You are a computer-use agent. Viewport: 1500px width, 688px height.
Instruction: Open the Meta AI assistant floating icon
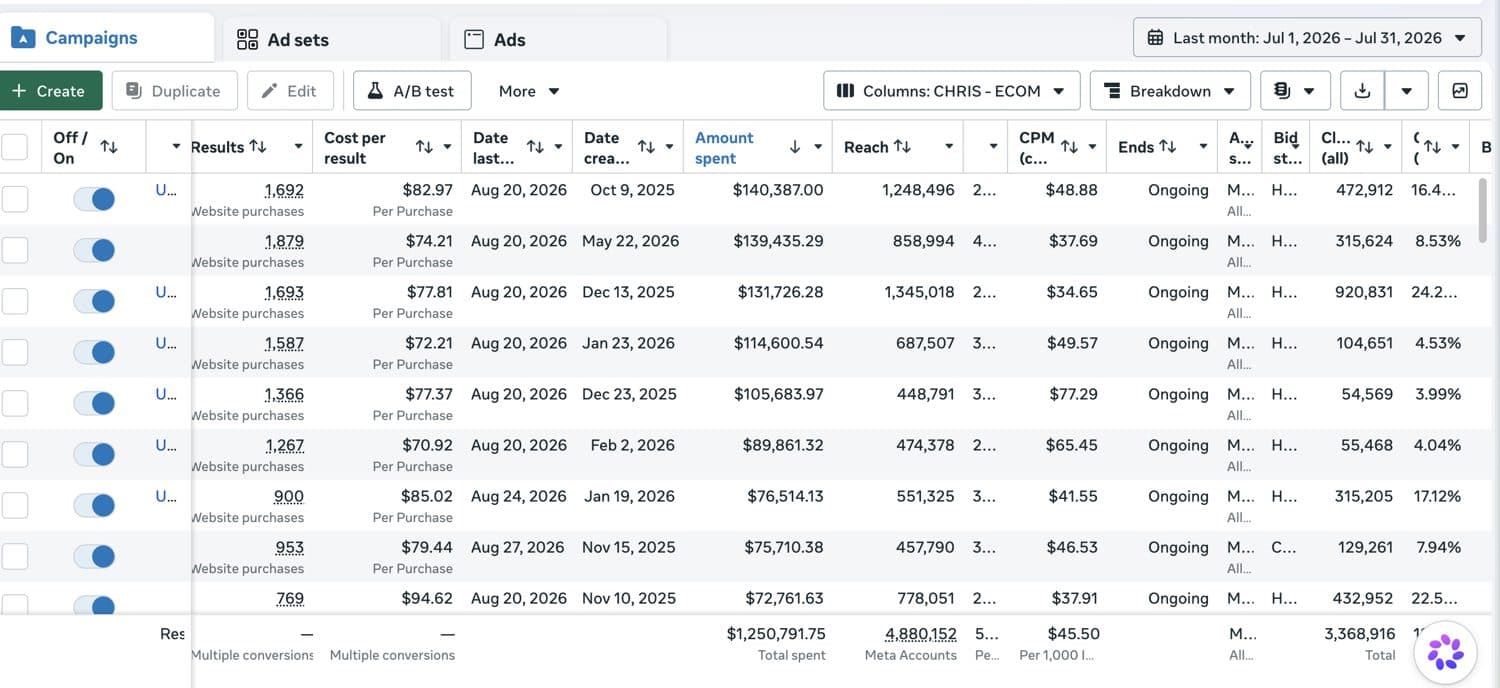pos(1445,652)
